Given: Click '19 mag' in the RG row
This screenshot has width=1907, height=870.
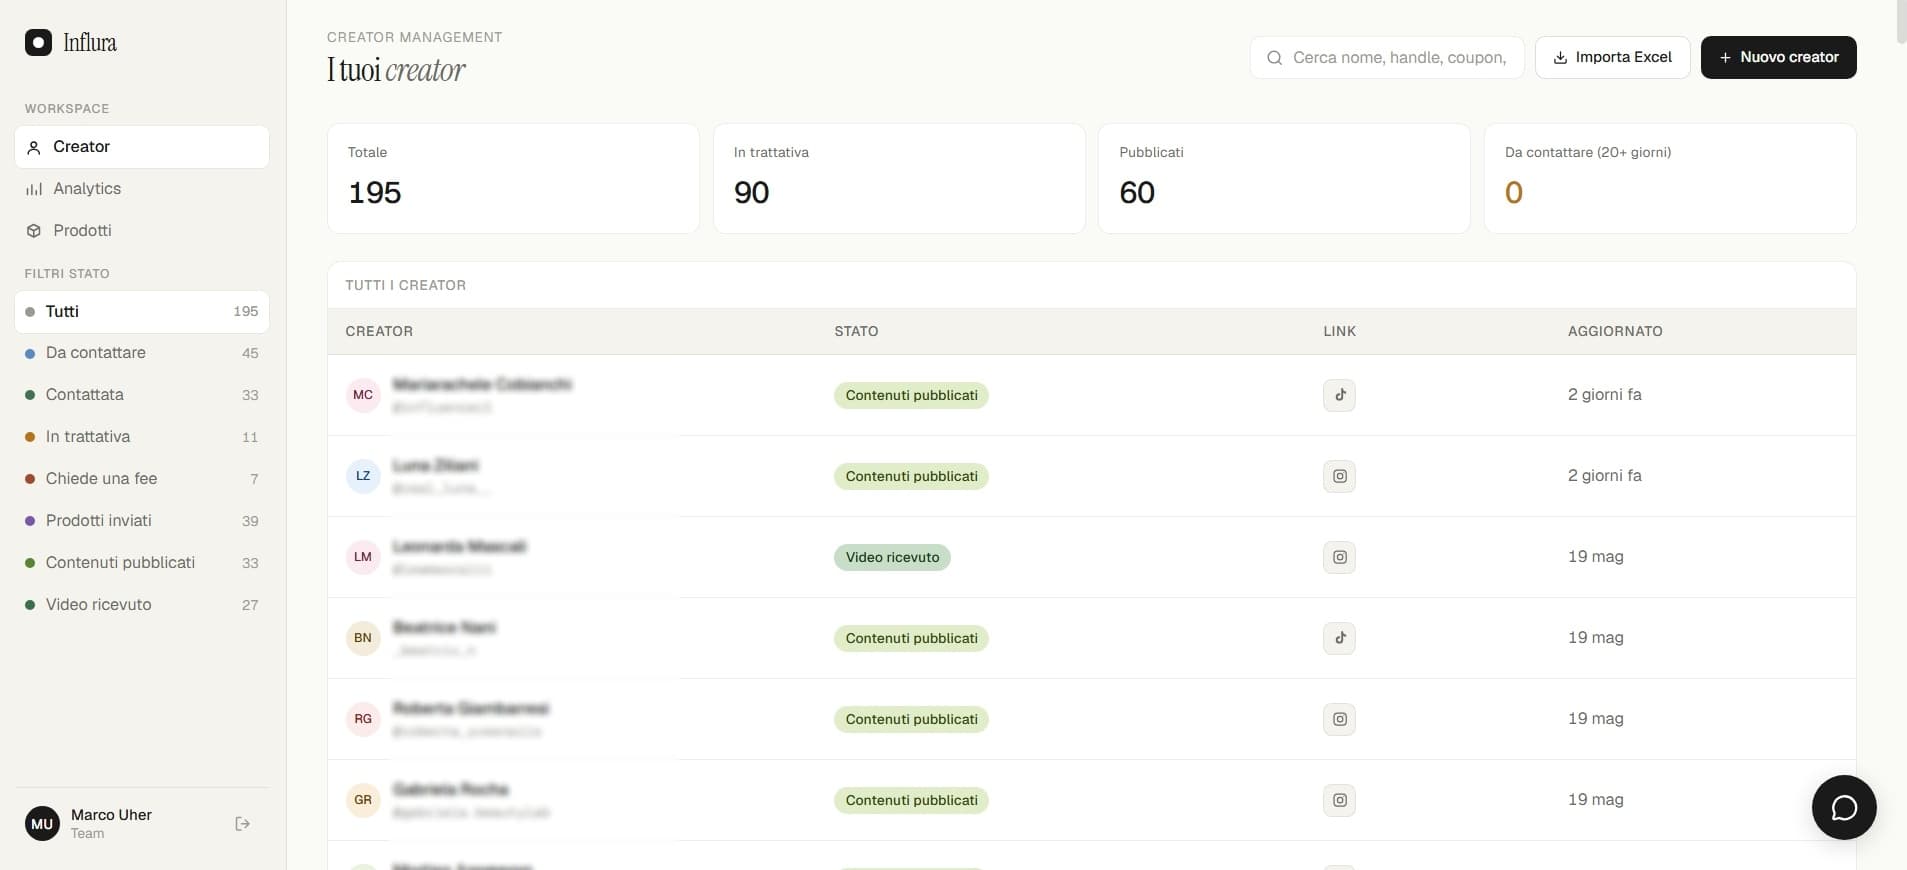Looking at the screenshot, I should (1595, 719).
